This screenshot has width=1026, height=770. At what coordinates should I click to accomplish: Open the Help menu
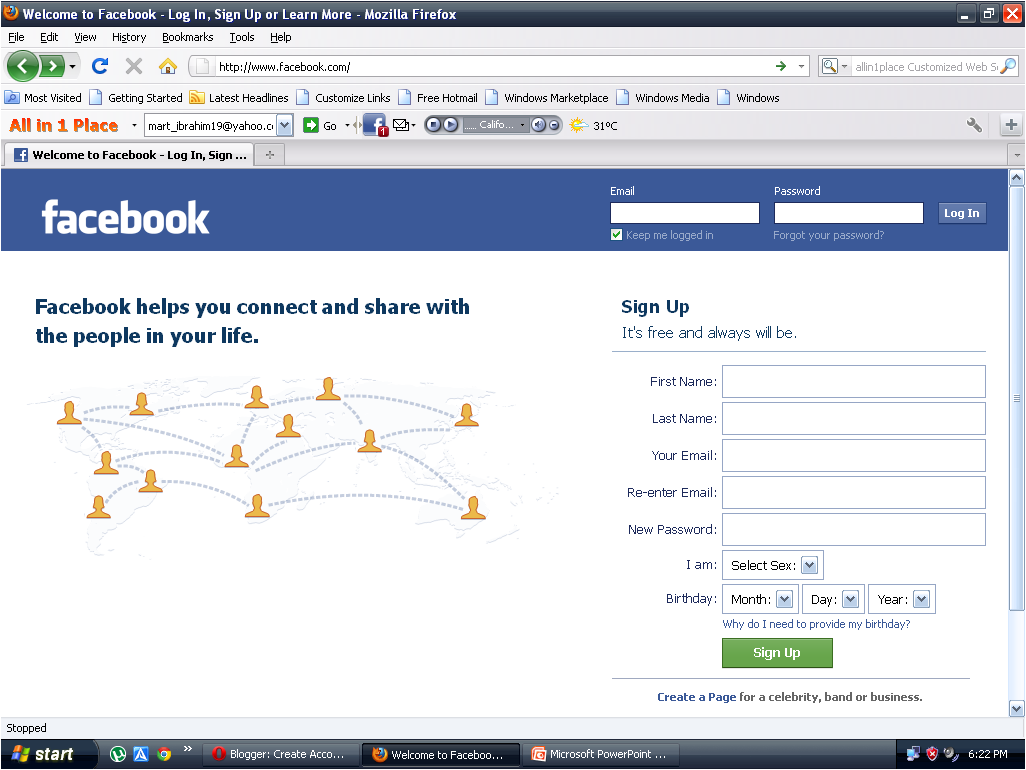pos(281,37)
